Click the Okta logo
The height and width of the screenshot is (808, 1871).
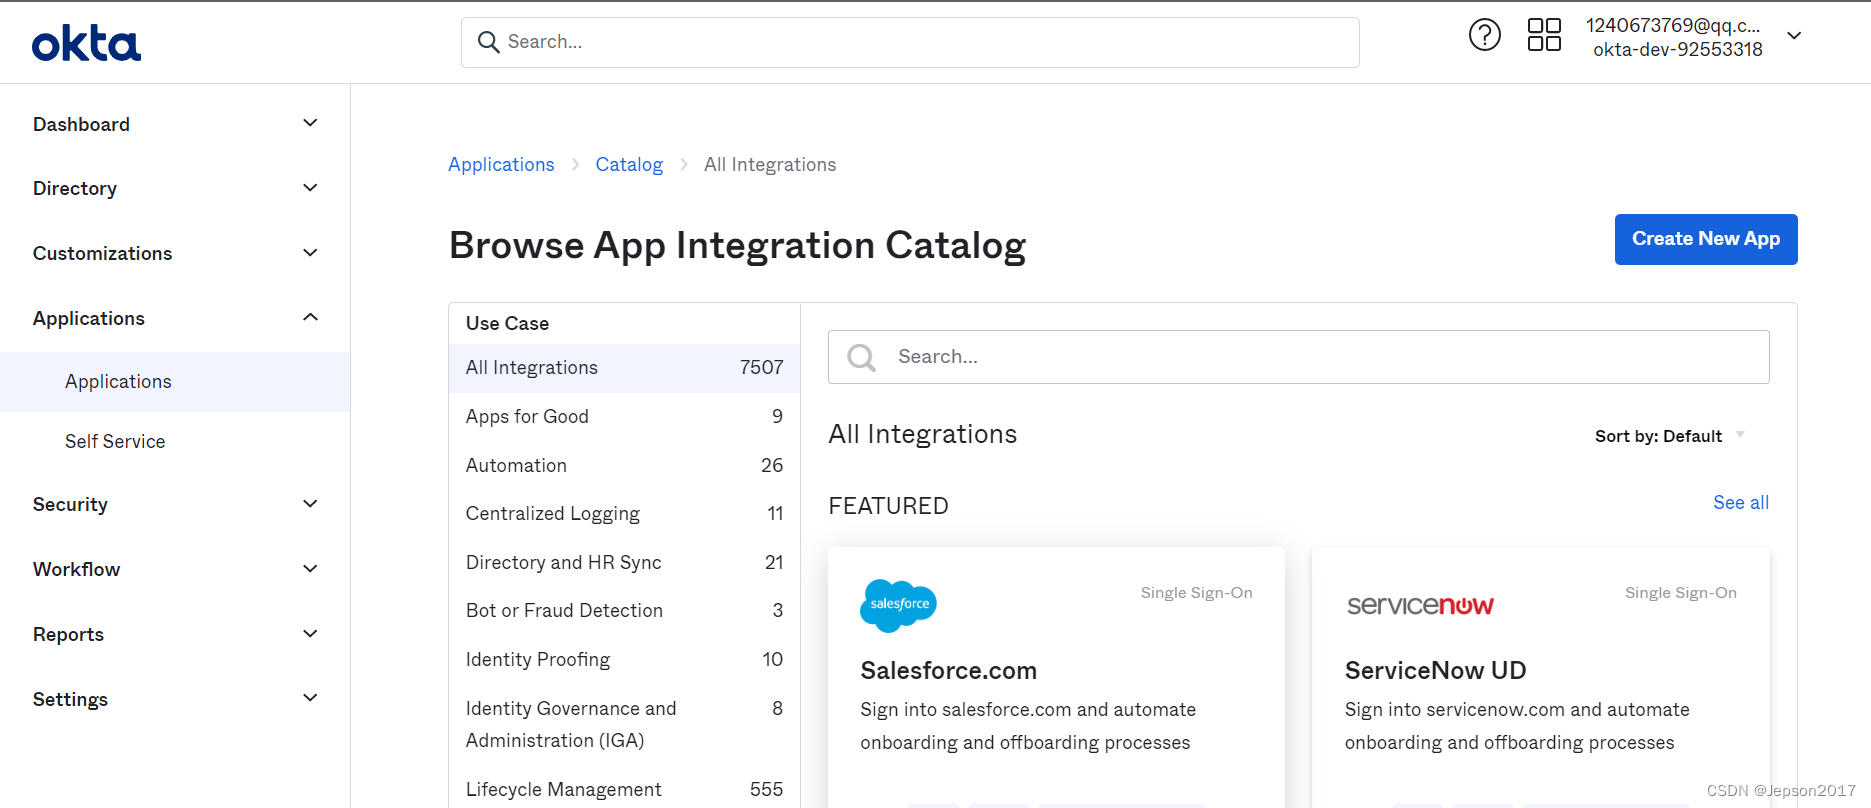point(86,44)
